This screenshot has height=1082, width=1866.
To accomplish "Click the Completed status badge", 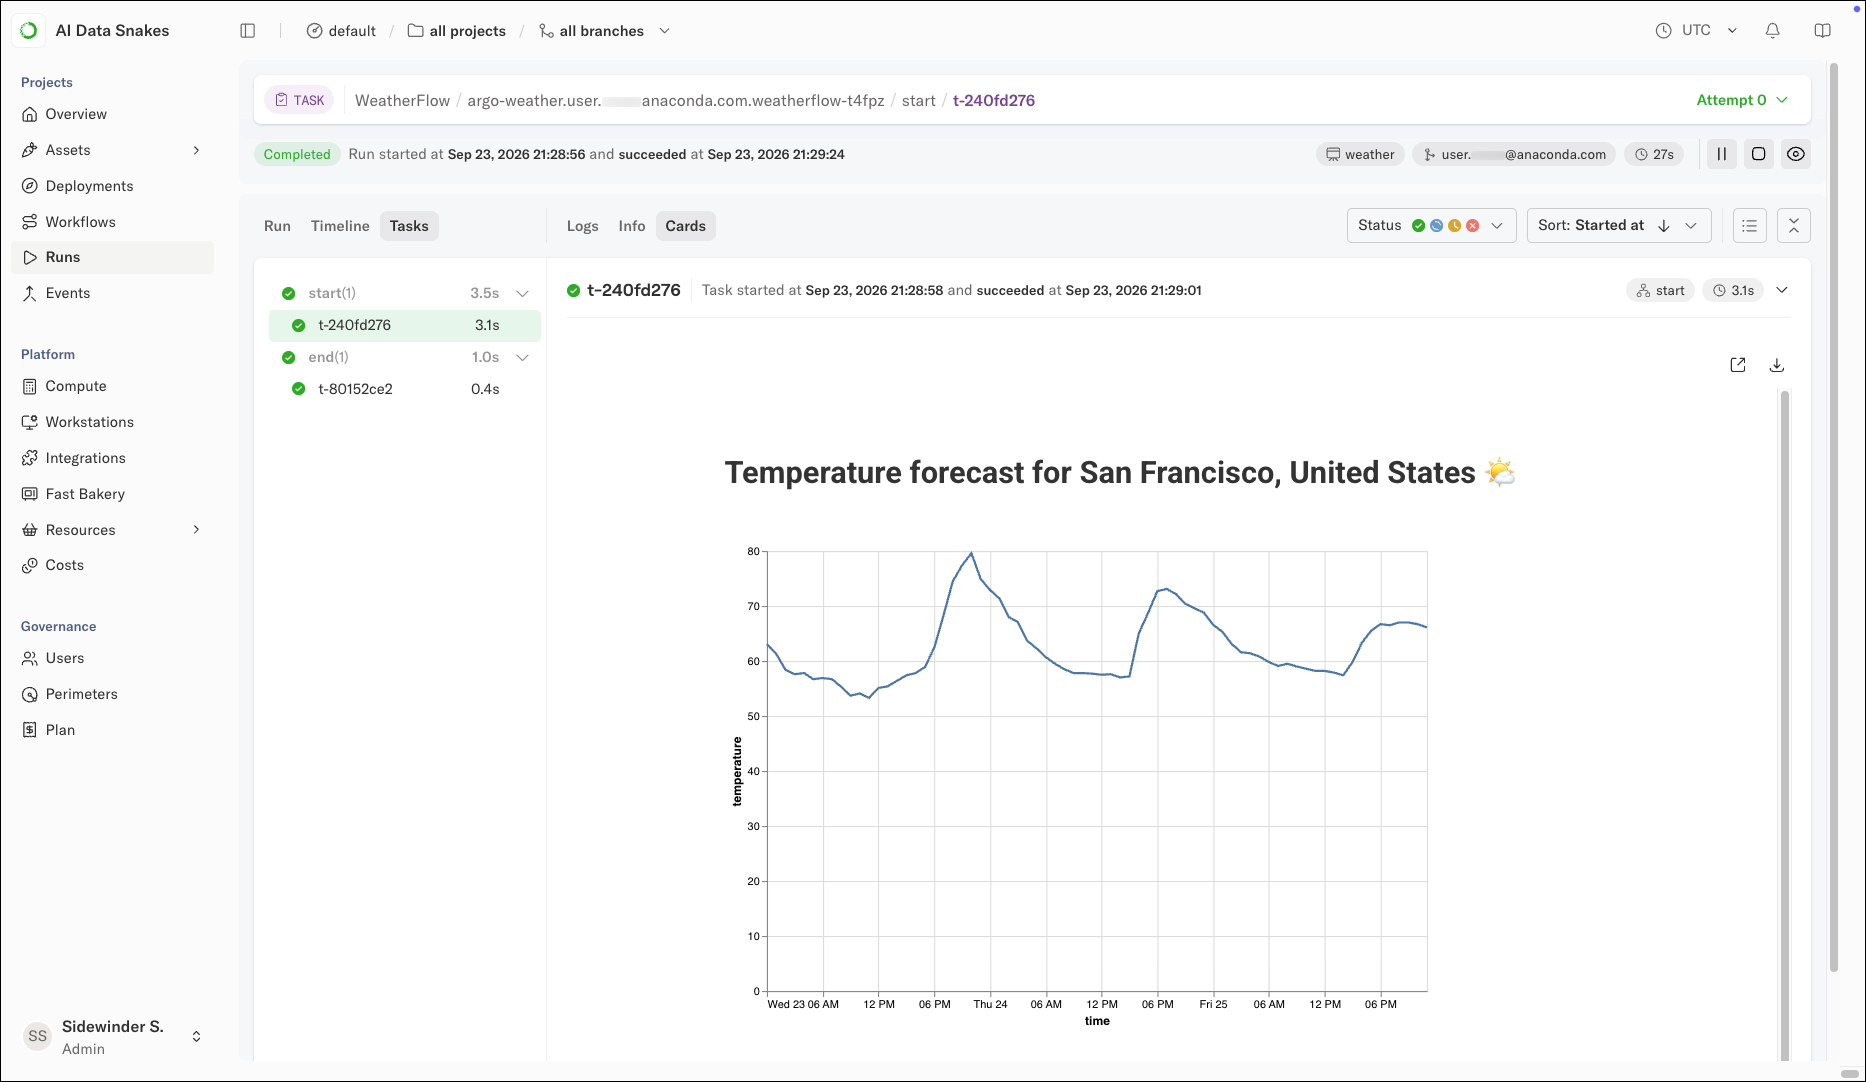I will (x=297, y=154).
